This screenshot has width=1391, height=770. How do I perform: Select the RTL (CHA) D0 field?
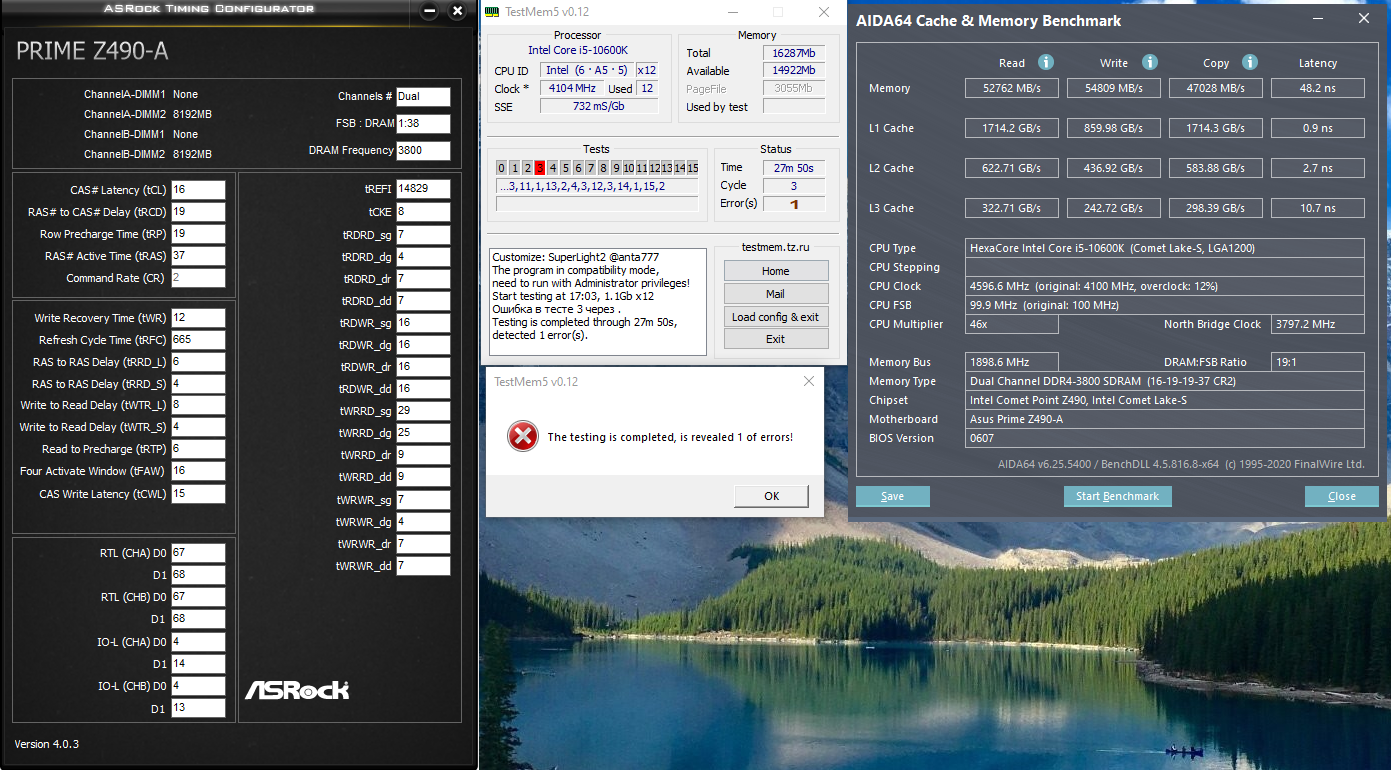click(x=198, y=553)
